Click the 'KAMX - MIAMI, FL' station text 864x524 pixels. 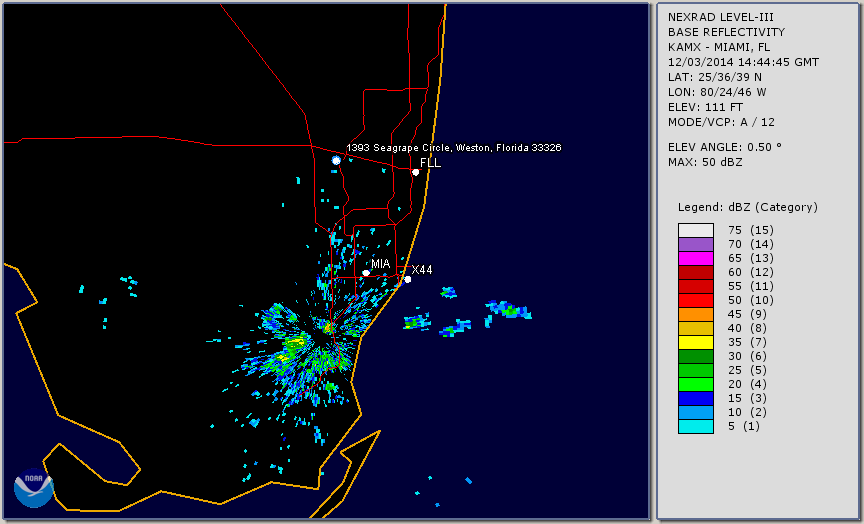tap(719, 47)
